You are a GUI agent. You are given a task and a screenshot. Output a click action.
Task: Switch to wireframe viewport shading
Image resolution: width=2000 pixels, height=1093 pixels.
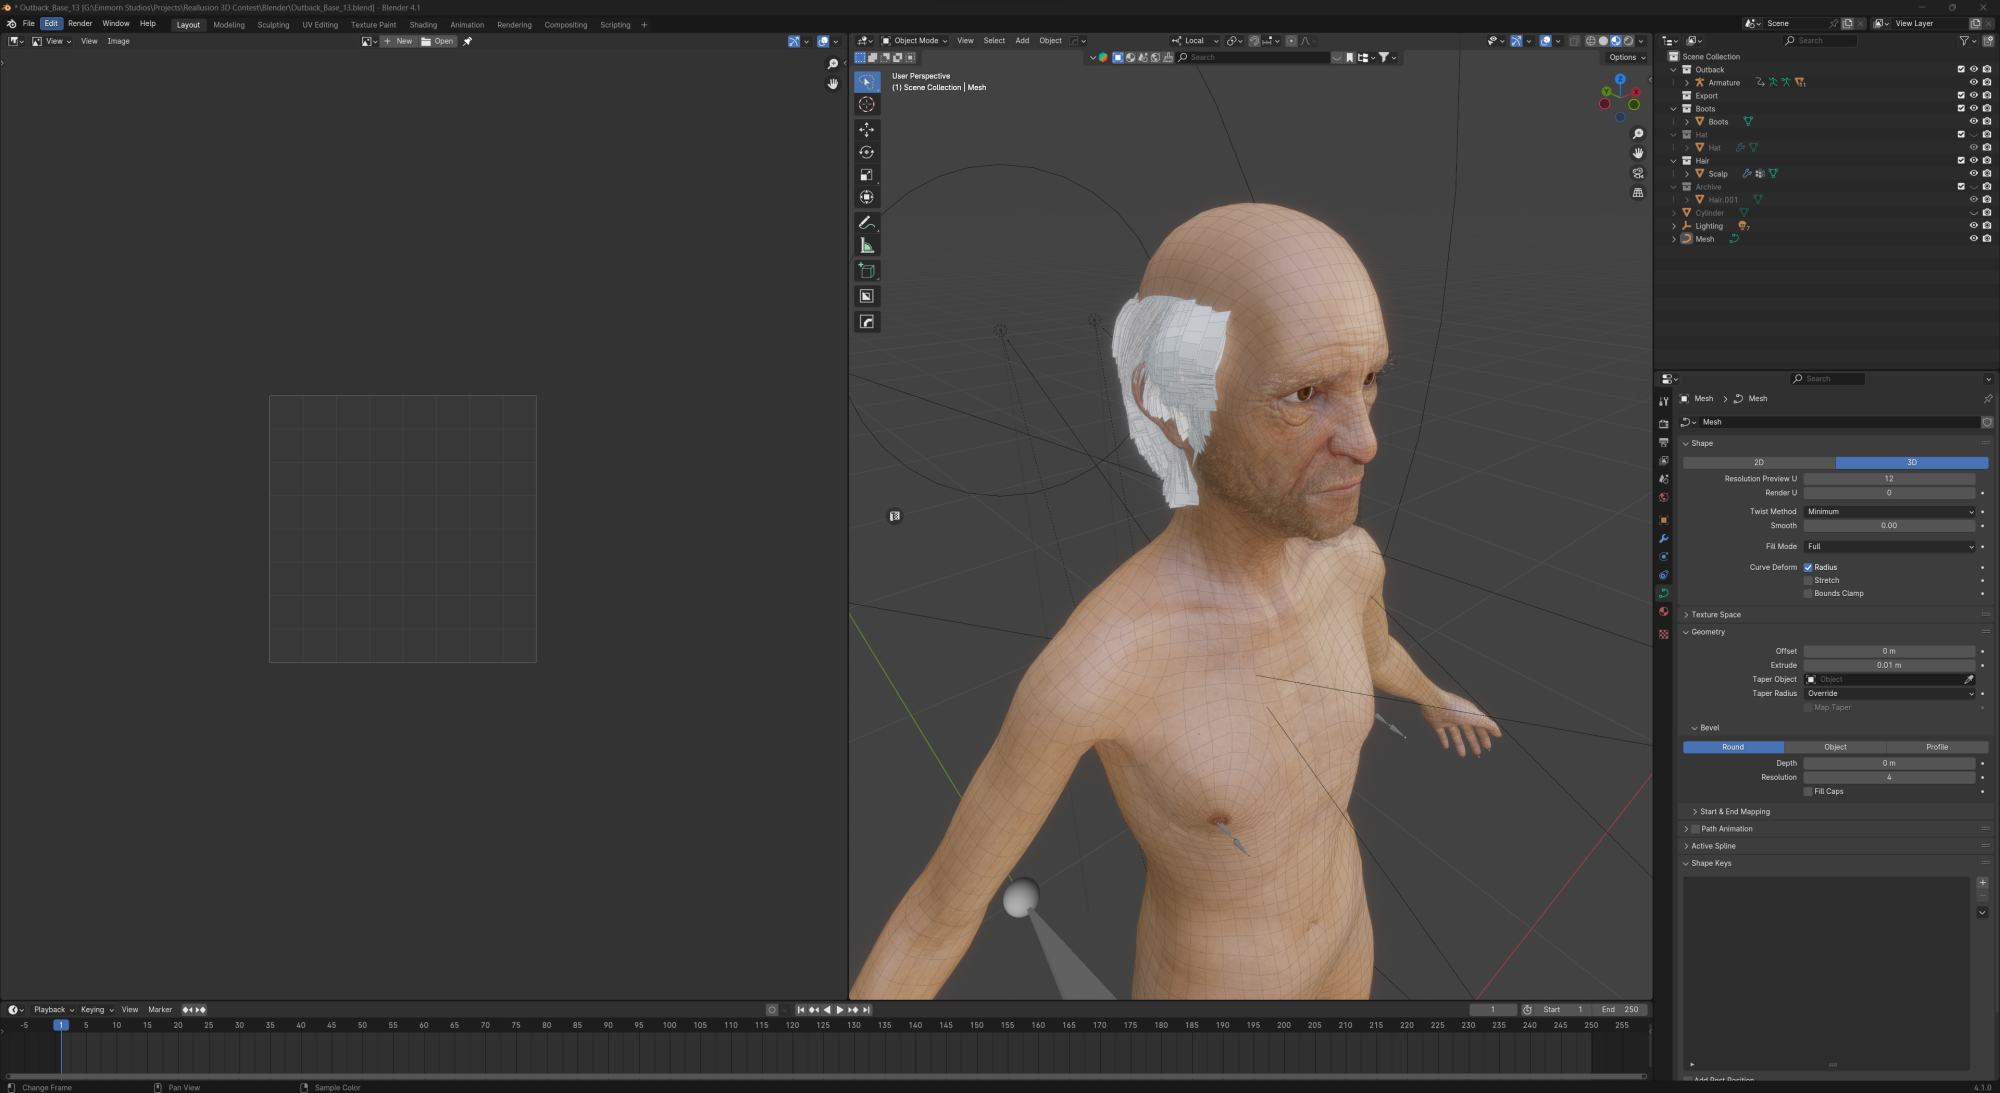tap(1591, 41)
